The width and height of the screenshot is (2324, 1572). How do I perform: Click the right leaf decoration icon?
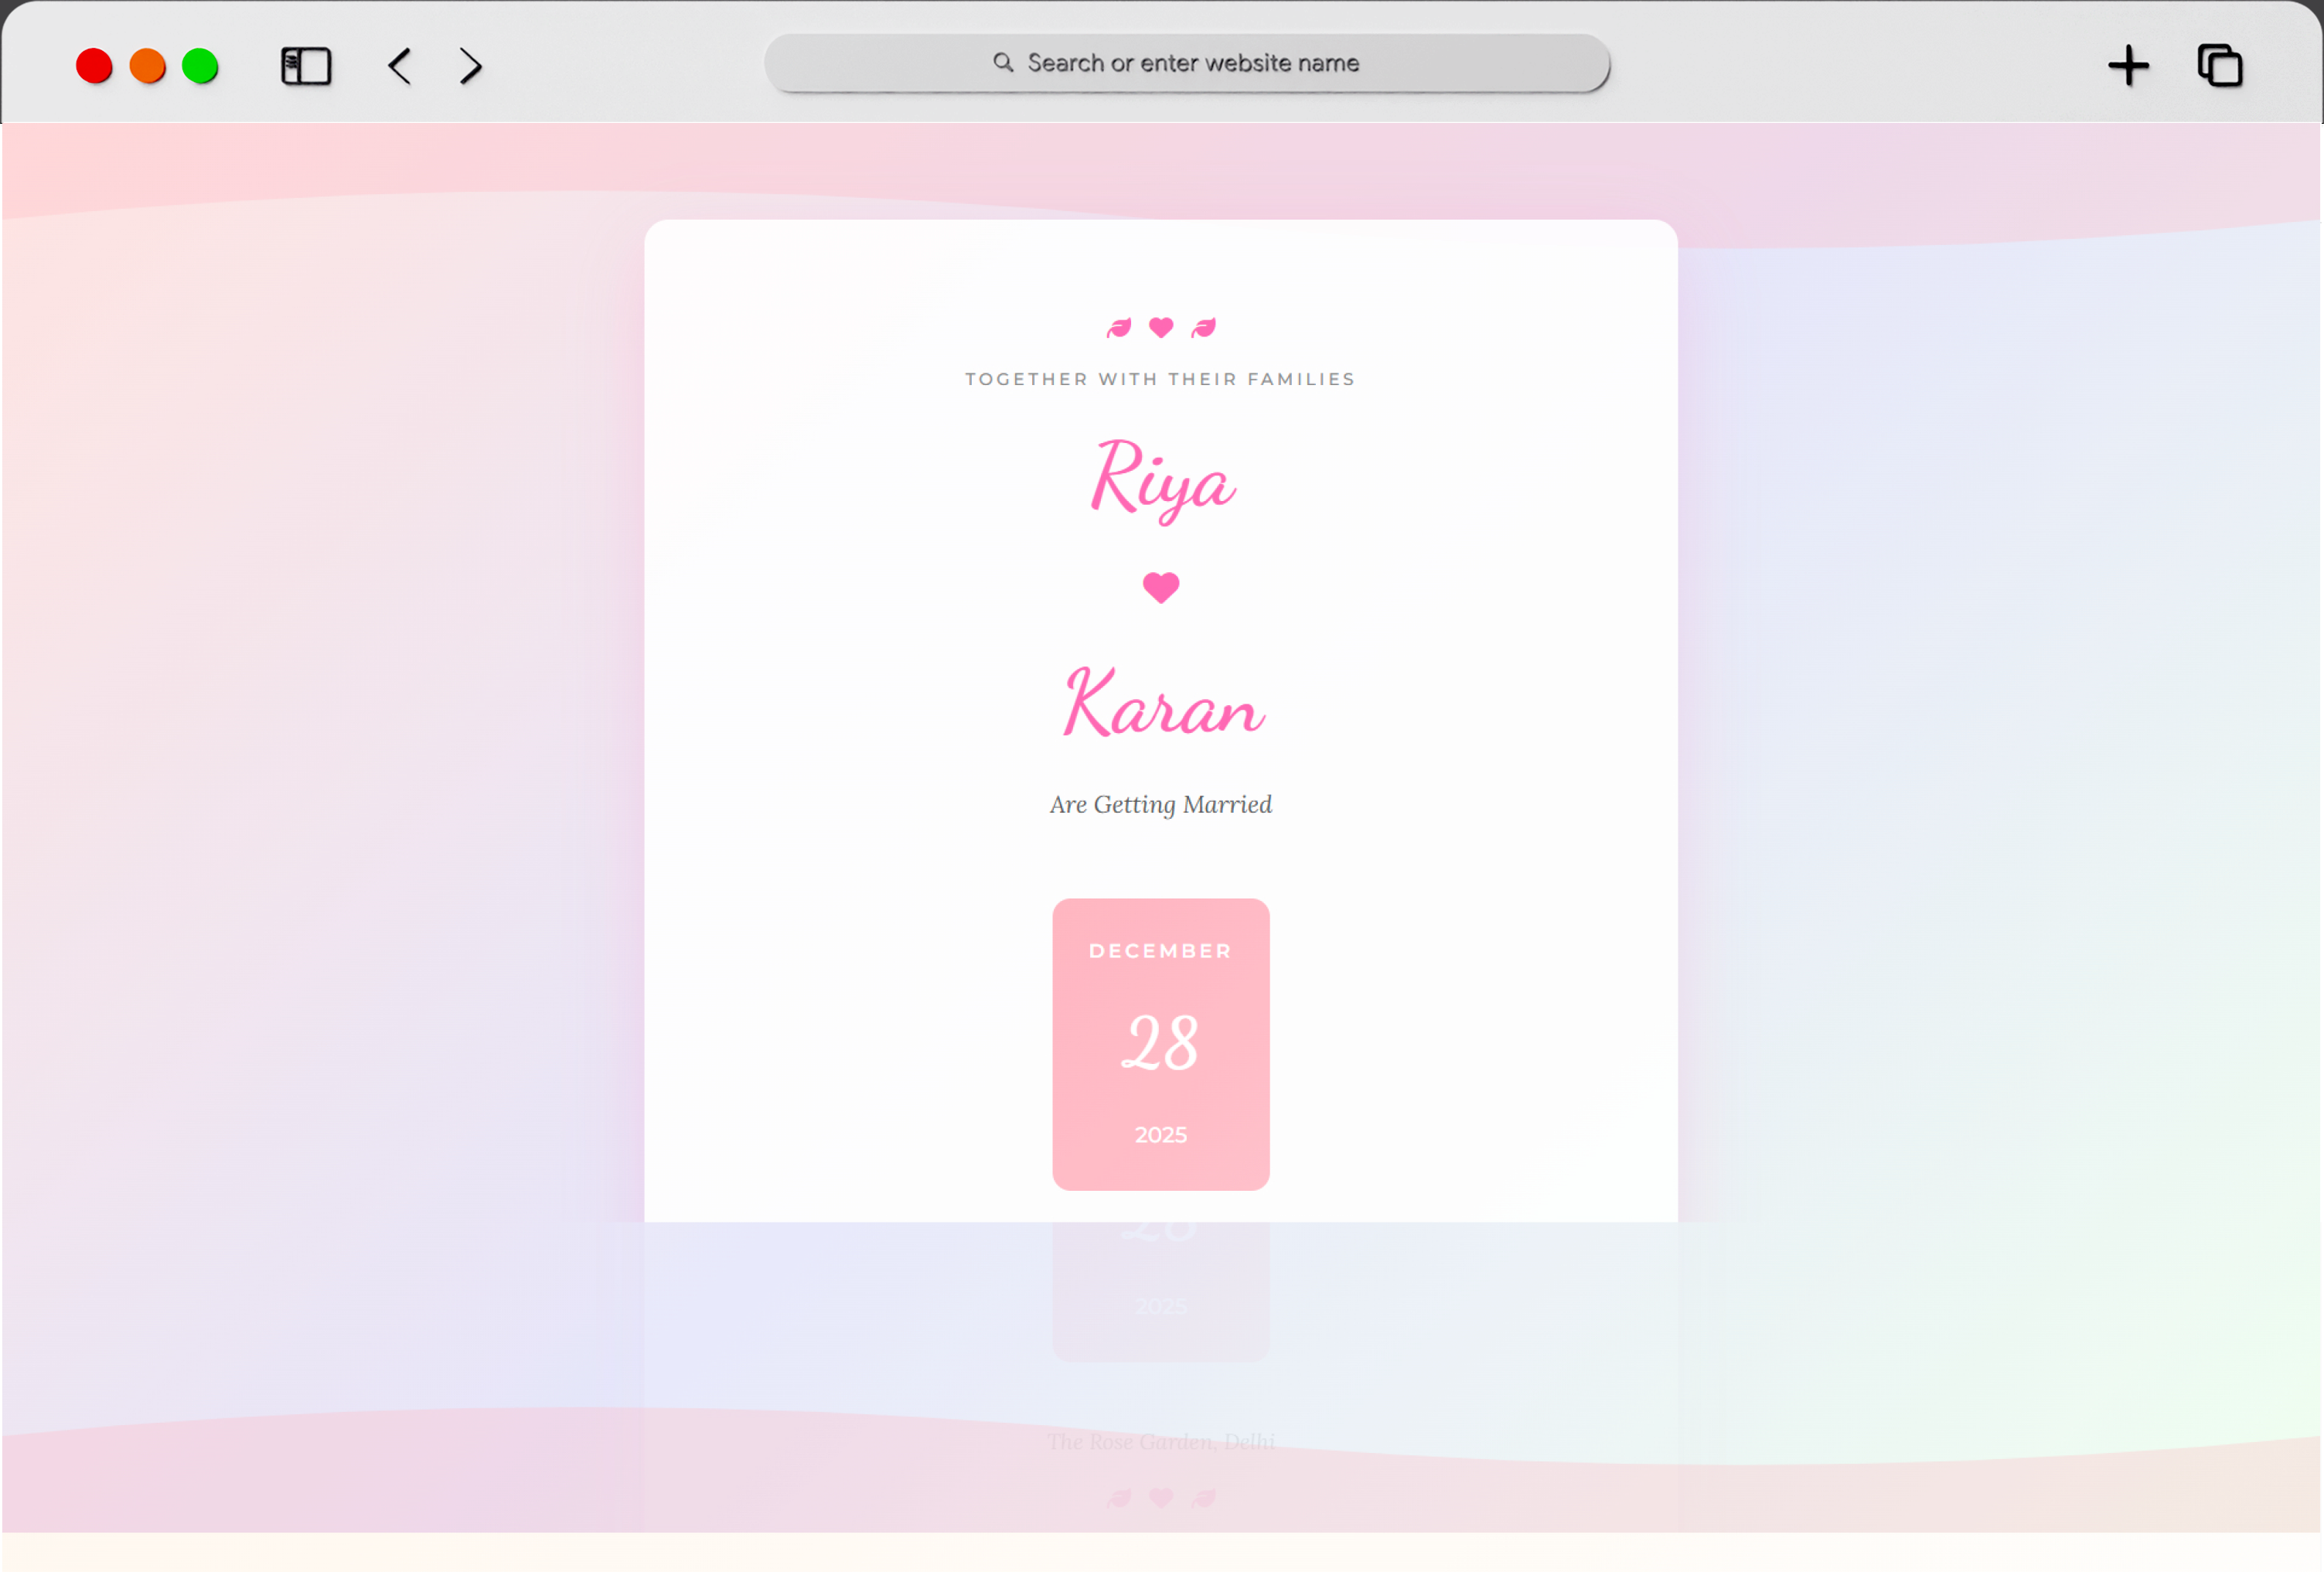(x=1202, y=327)
